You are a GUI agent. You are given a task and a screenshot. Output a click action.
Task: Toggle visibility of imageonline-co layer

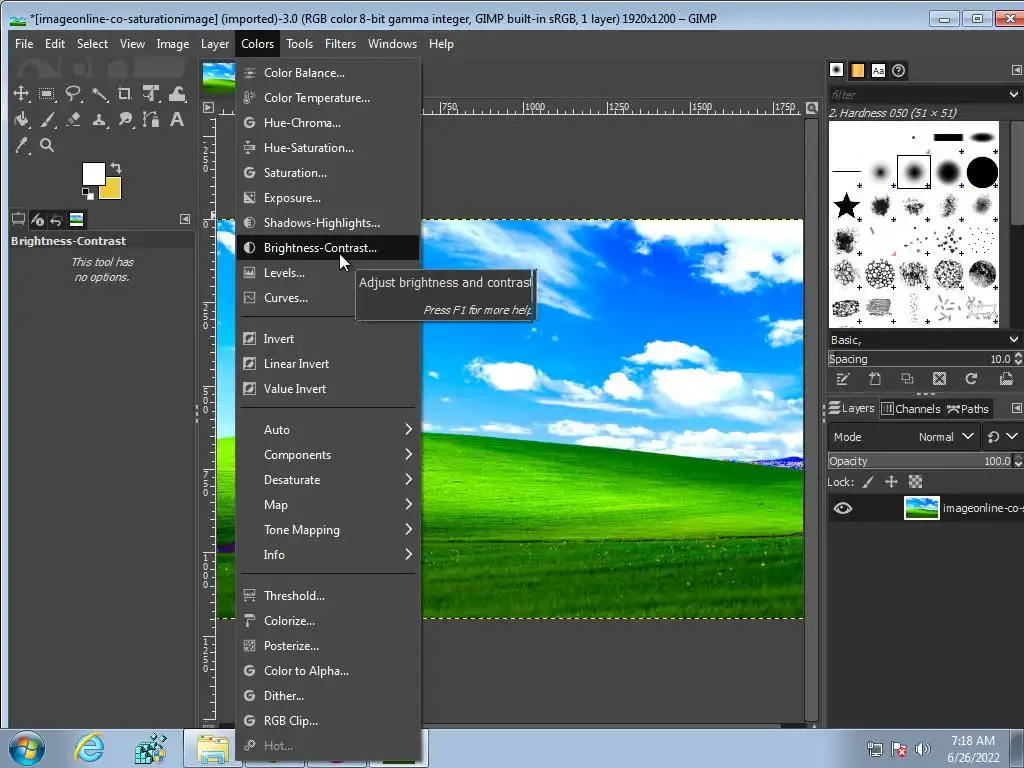tap(843, 508)
